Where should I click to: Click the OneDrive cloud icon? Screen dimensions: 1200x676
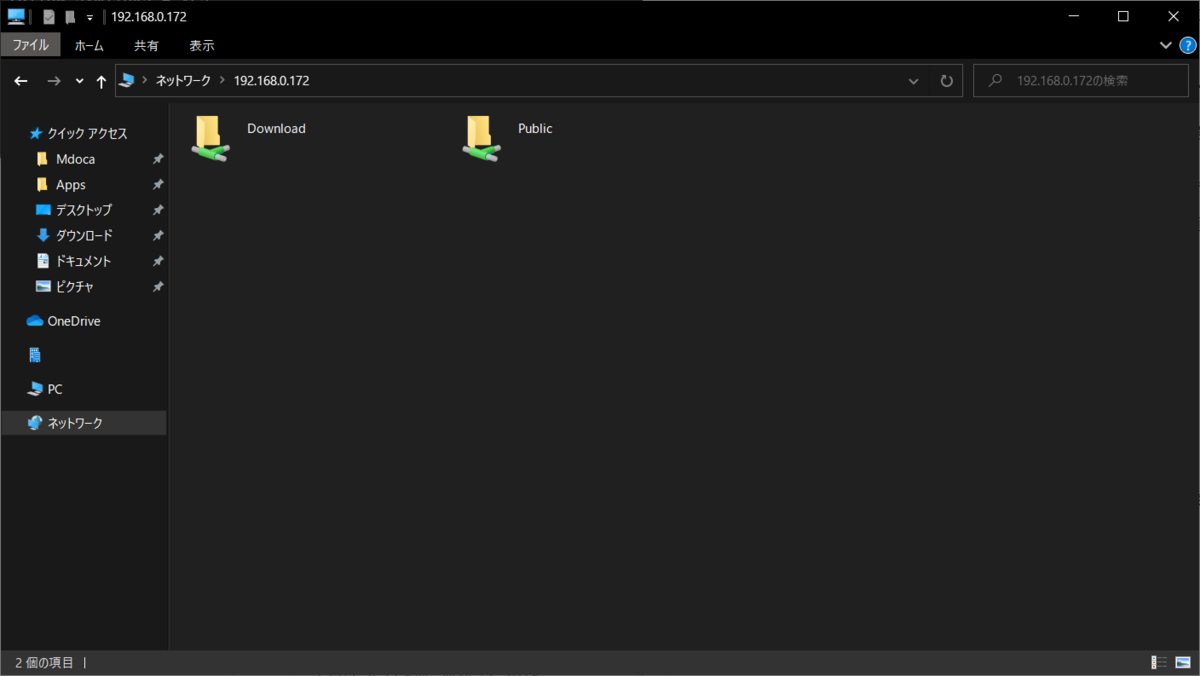(35, 321)
